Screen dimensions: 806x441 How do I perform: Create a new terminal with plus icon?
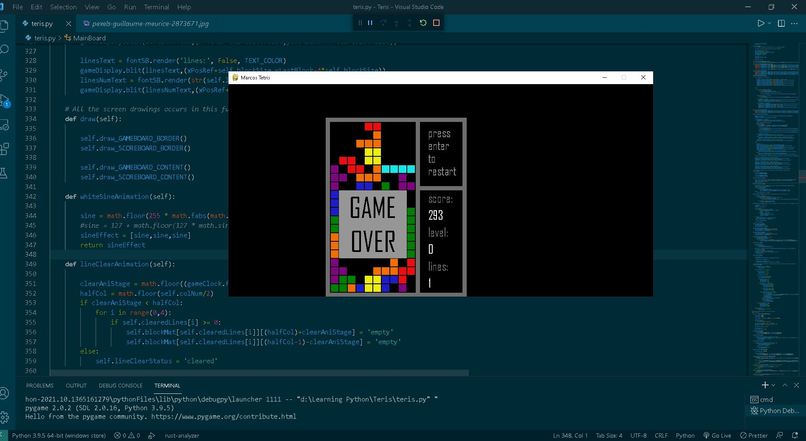[x=765, y=385]
